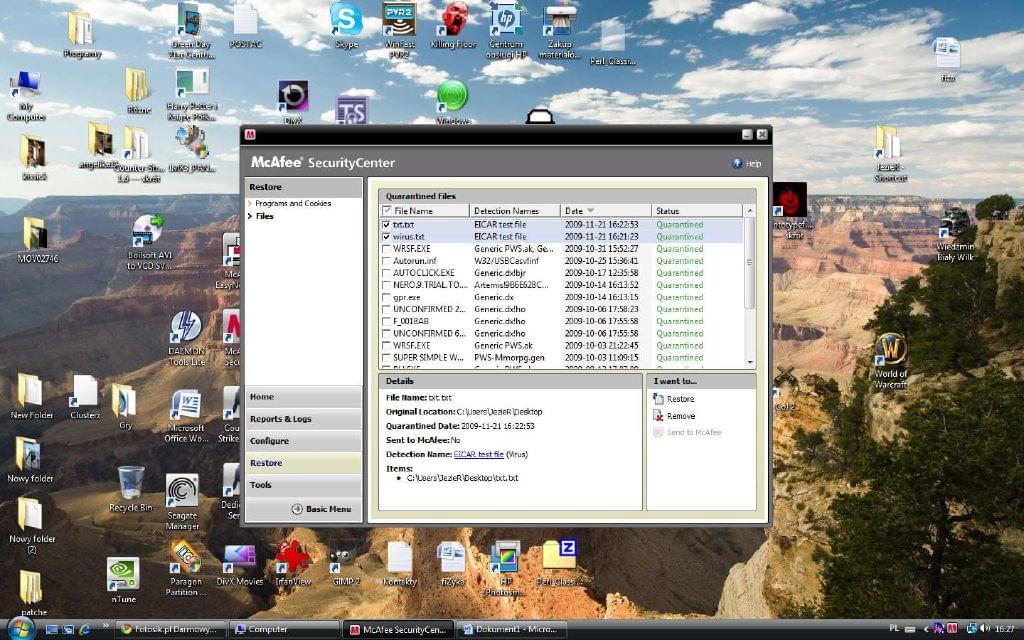Open the HP Photosmart desktop icon
This screenshot has width=1024, height=640.
tap(505, 568)
